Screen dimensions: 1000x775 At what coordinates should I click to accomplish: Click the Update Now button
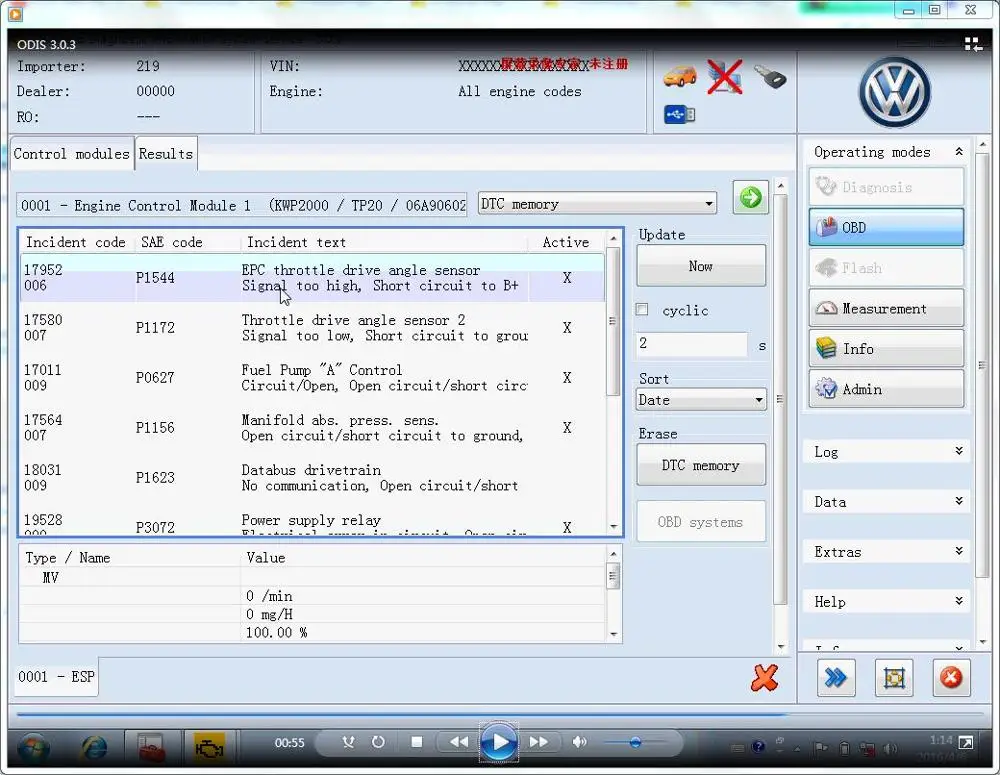(x=701, y=266)
